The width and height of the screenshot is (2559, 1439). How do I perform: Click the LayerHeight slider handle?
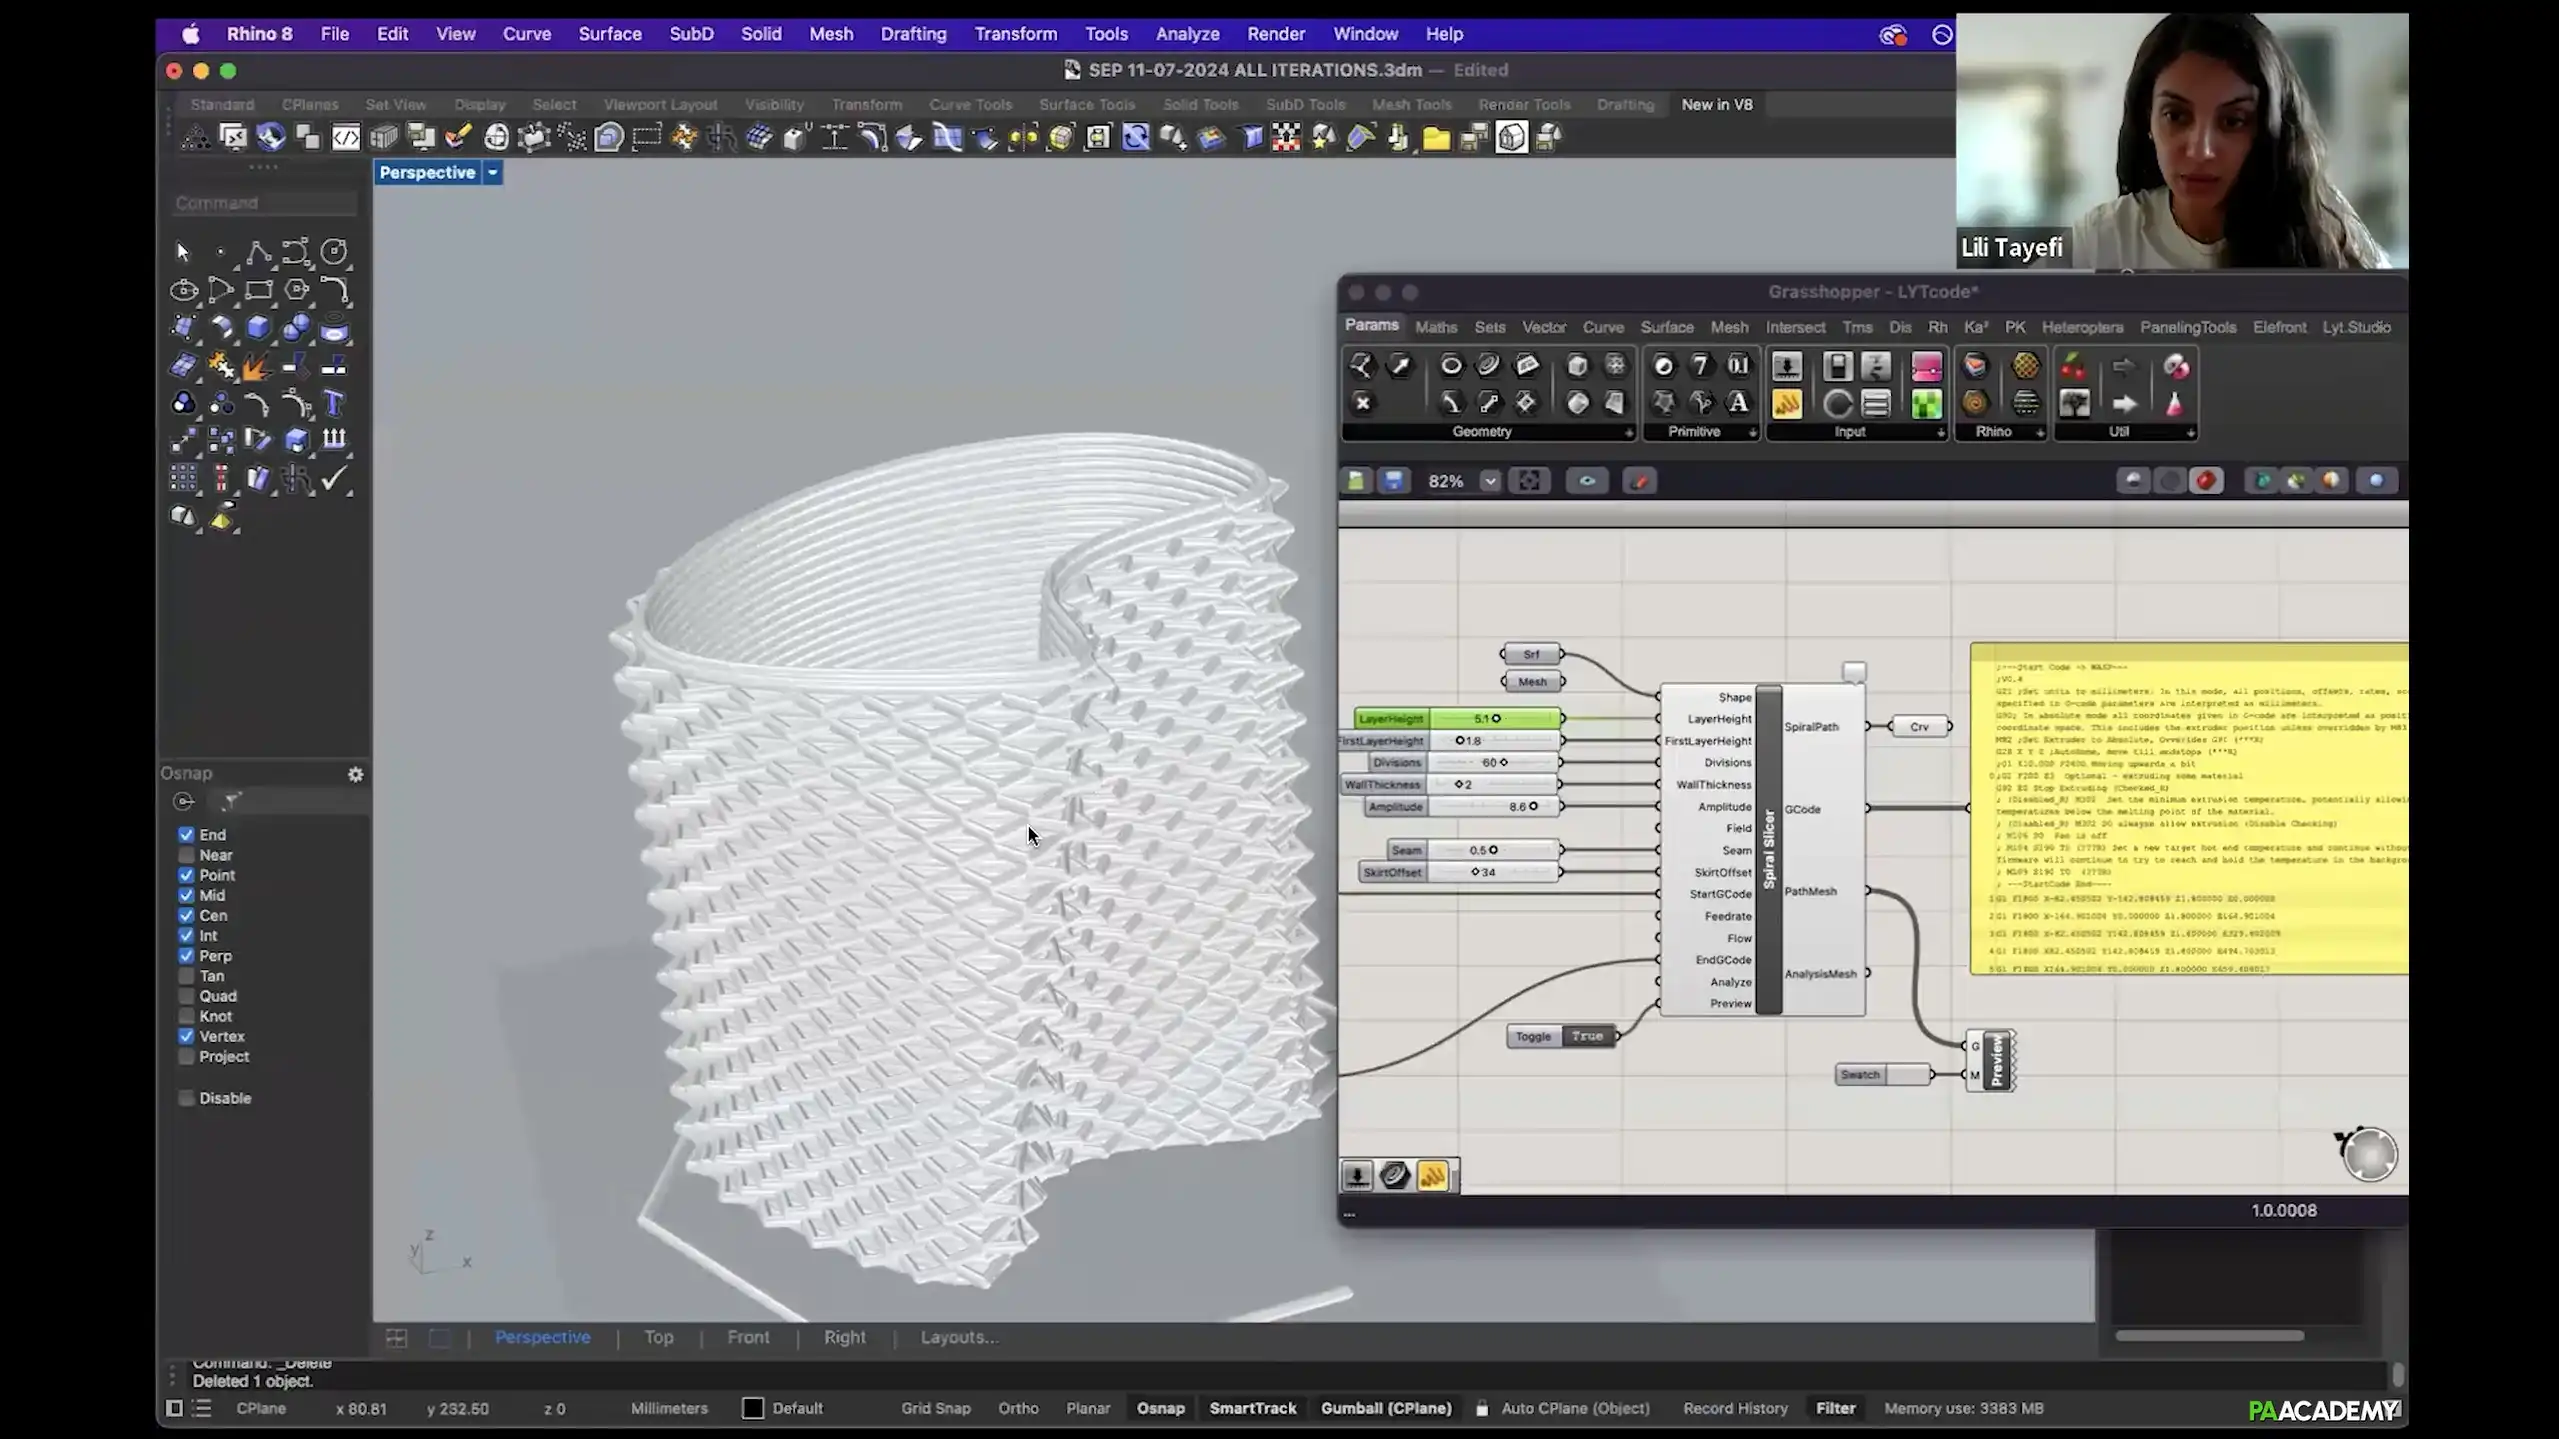tap(1496, 719)
